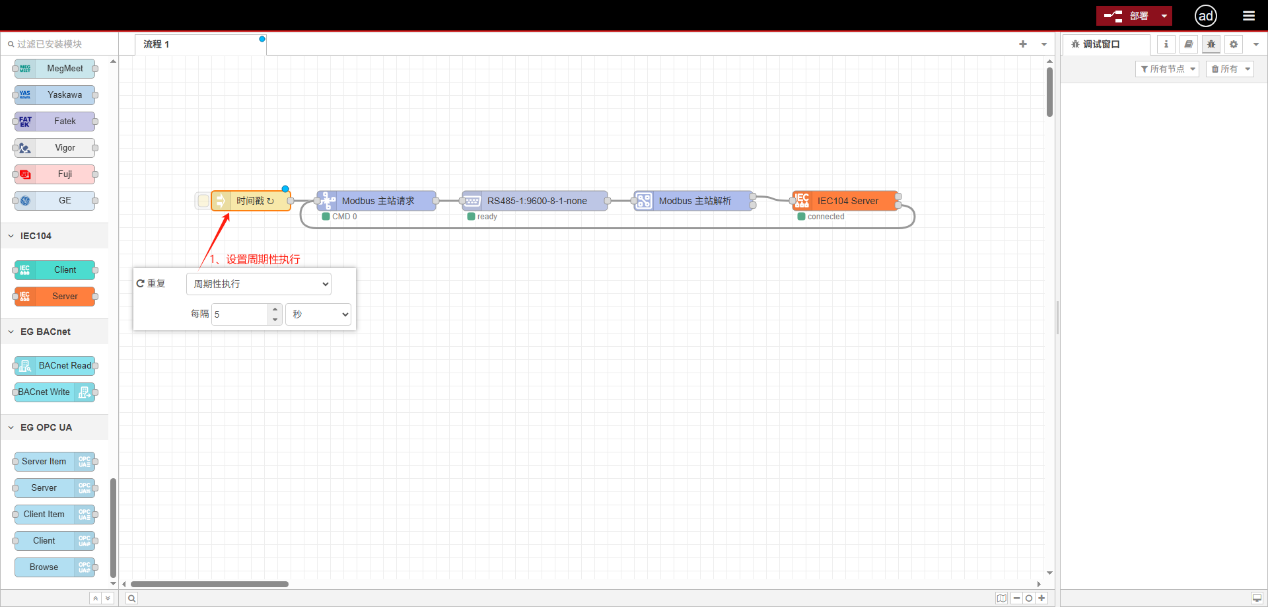Open the info sidebar tab icon

click(x=1166, y=44)
